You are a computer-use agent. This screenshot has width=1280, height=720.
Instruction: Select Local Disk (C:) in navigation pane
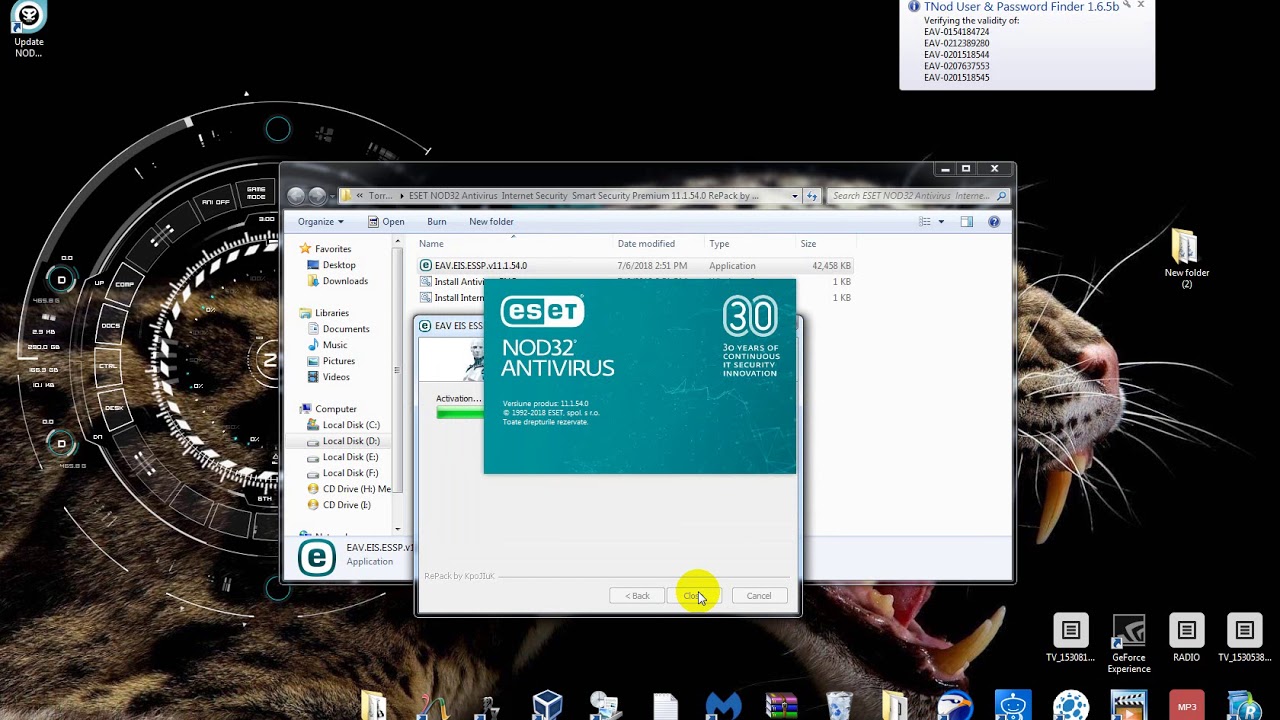351,425
